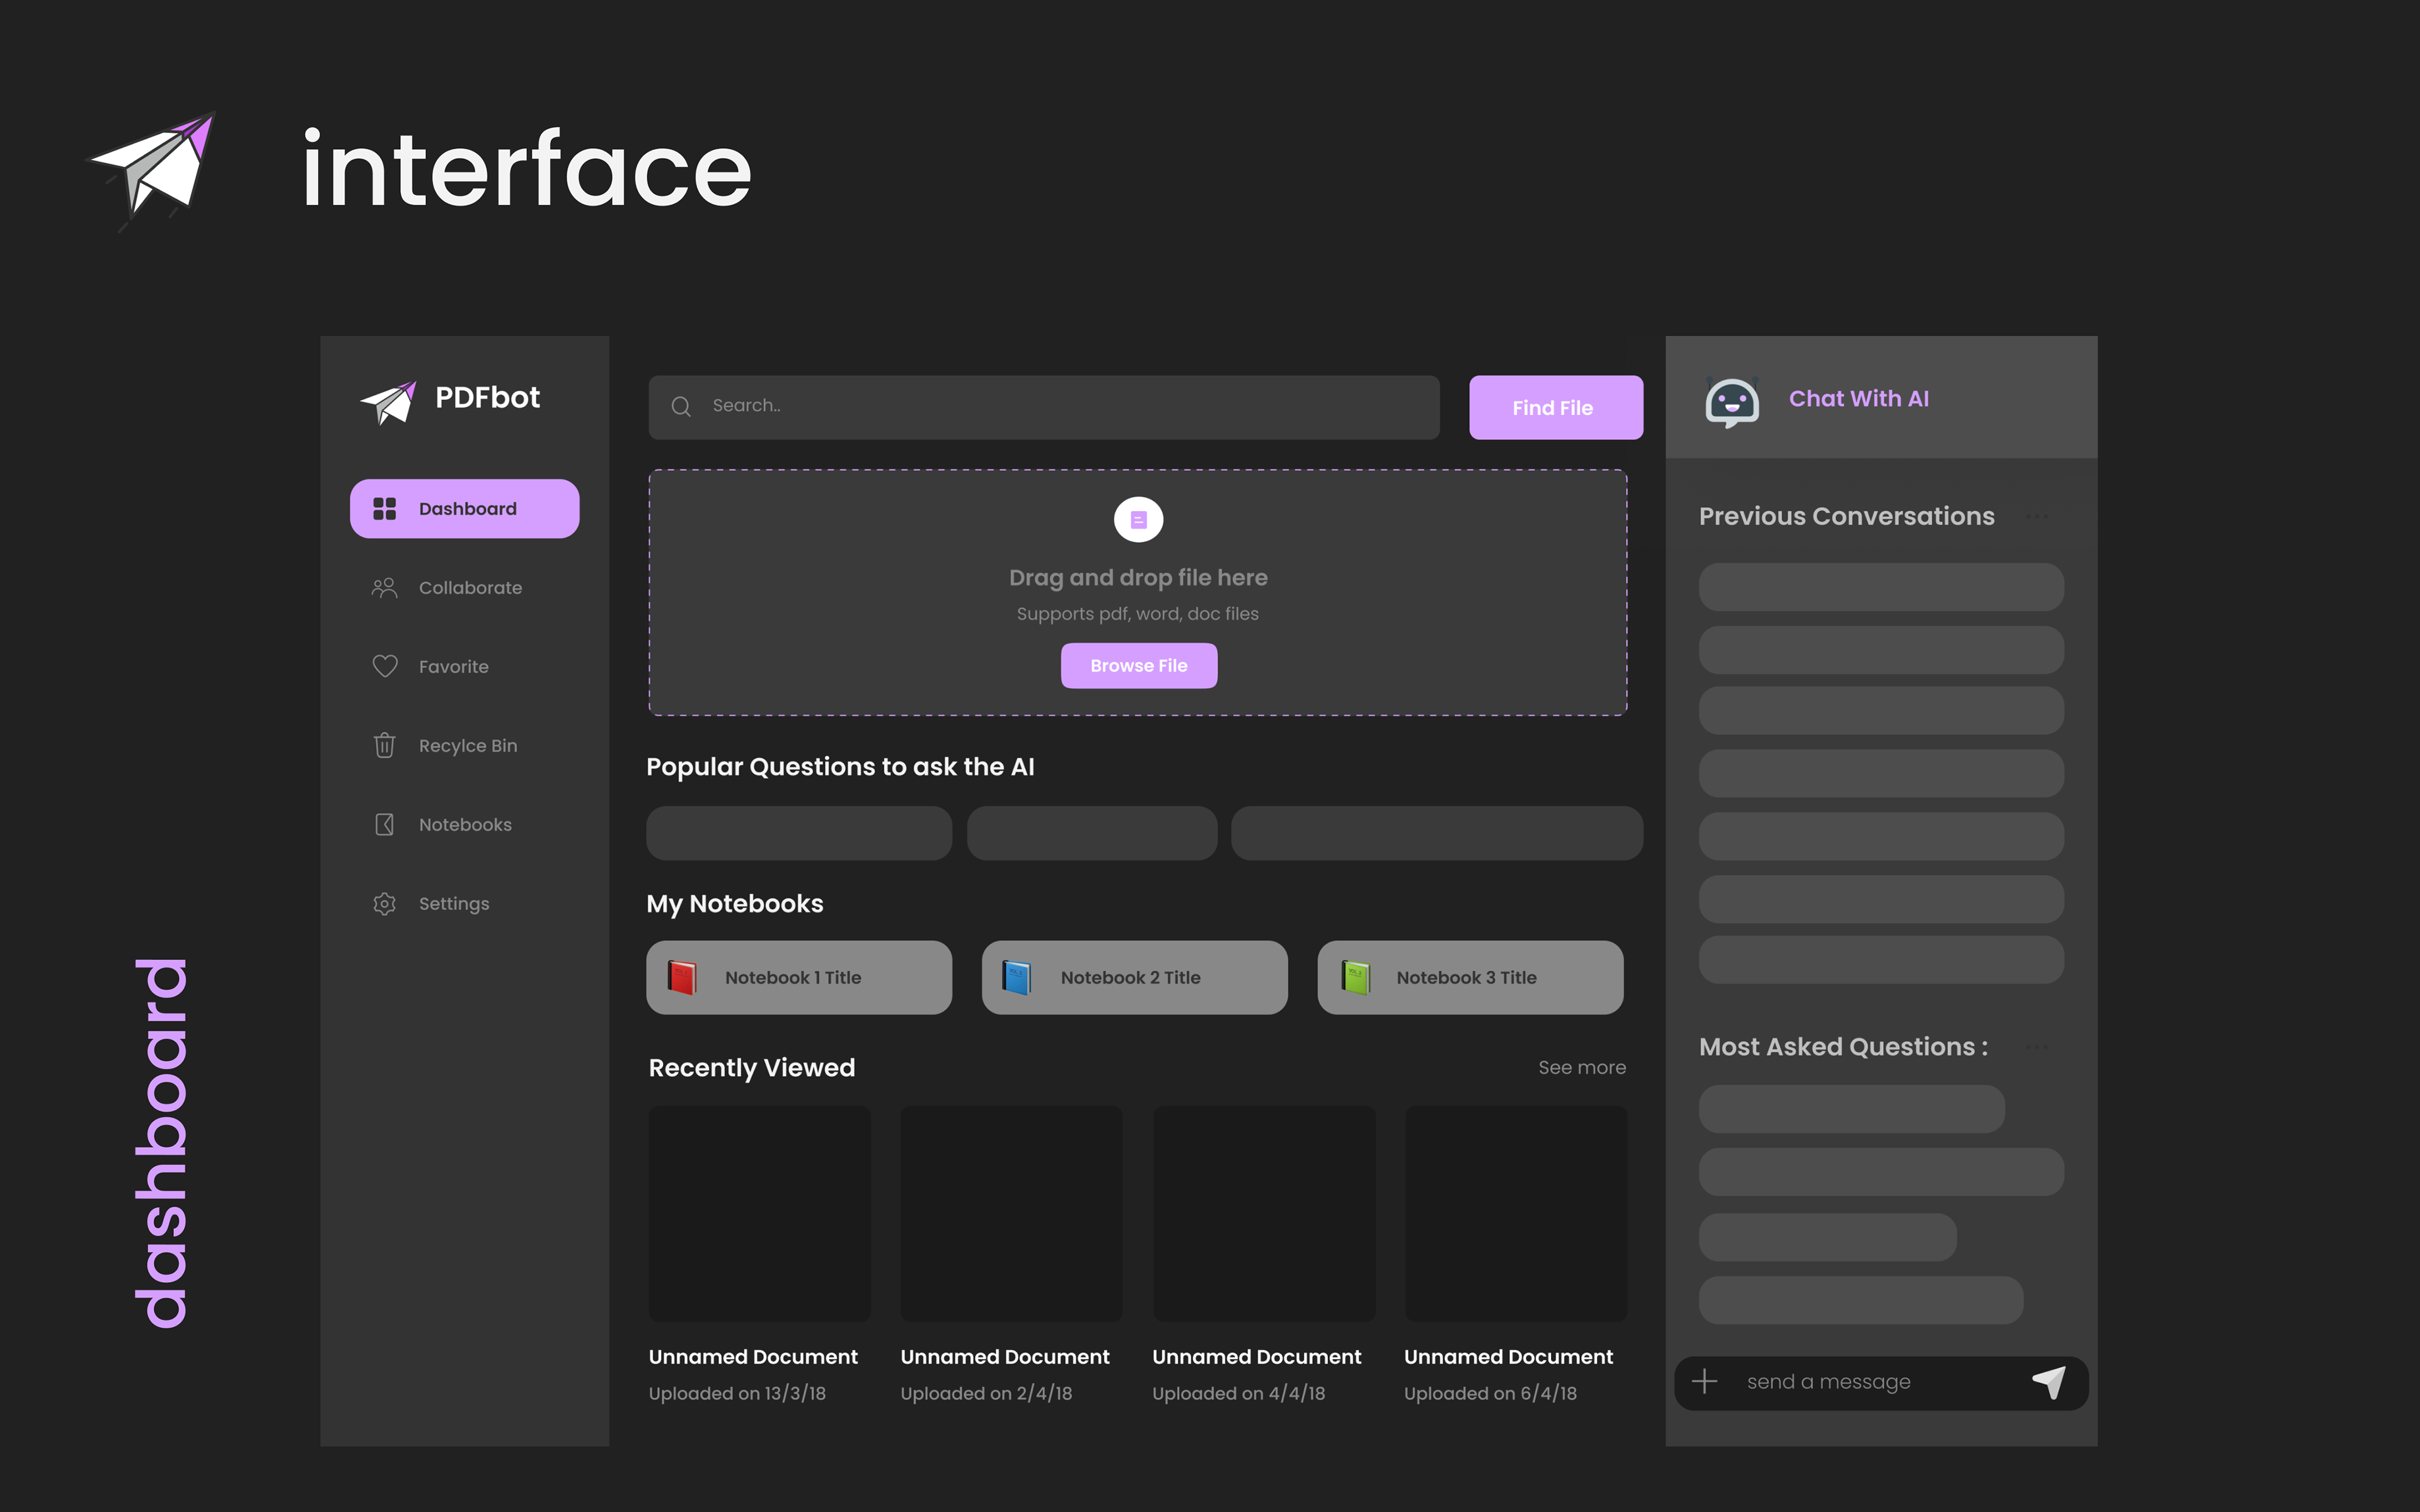
Task: Click 'Supports pdf, word, doc files' text
Action: click(x=1138, y=614)
